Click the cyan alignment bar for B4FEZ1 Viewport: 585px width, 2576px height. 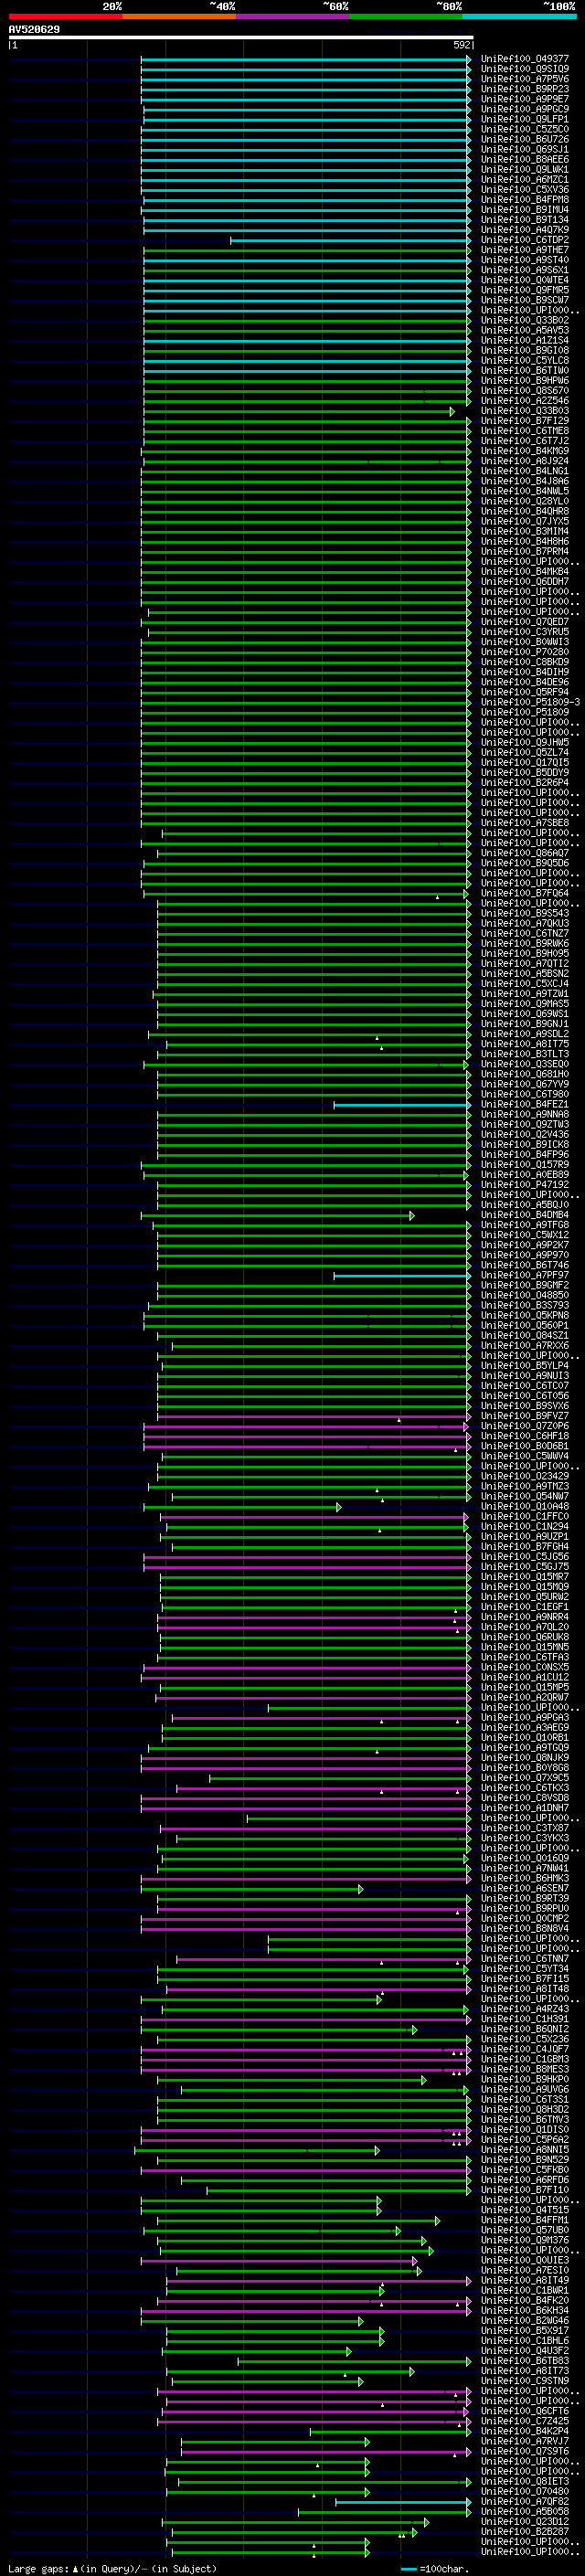(x=402, y=1104)
